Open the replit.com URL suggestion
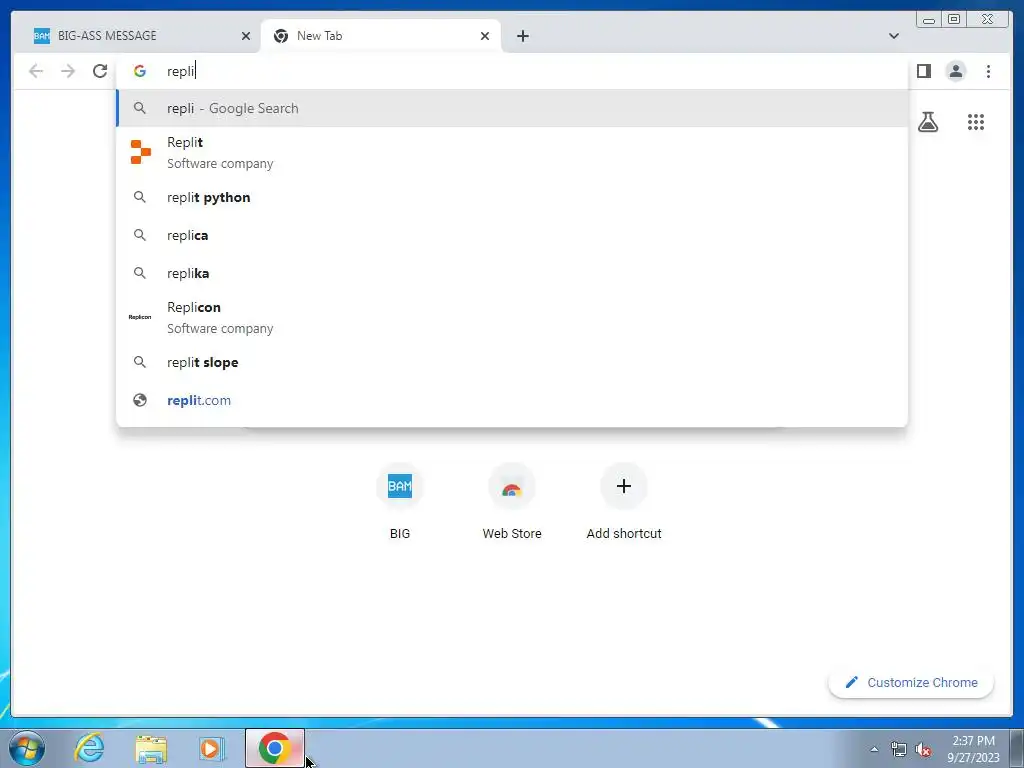The image size is (1024, 768). pos(512,400)
